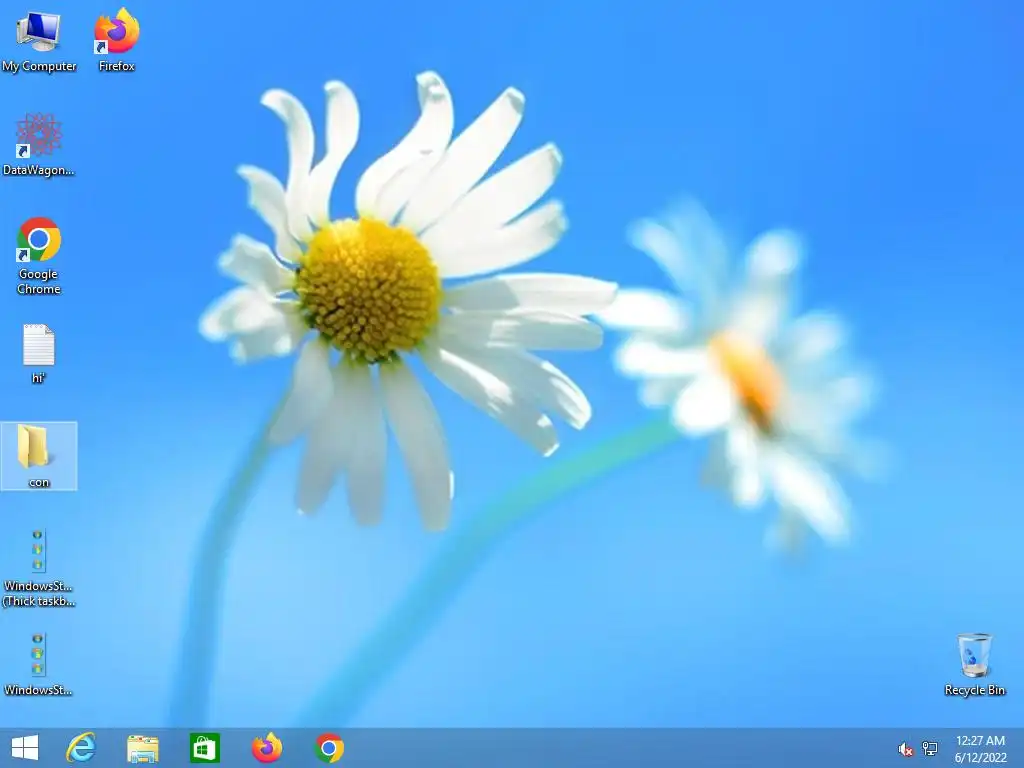The height and width of the screenshot is (768, 1024).
Task: Click the network status tray icon
Action: (929, 748)
